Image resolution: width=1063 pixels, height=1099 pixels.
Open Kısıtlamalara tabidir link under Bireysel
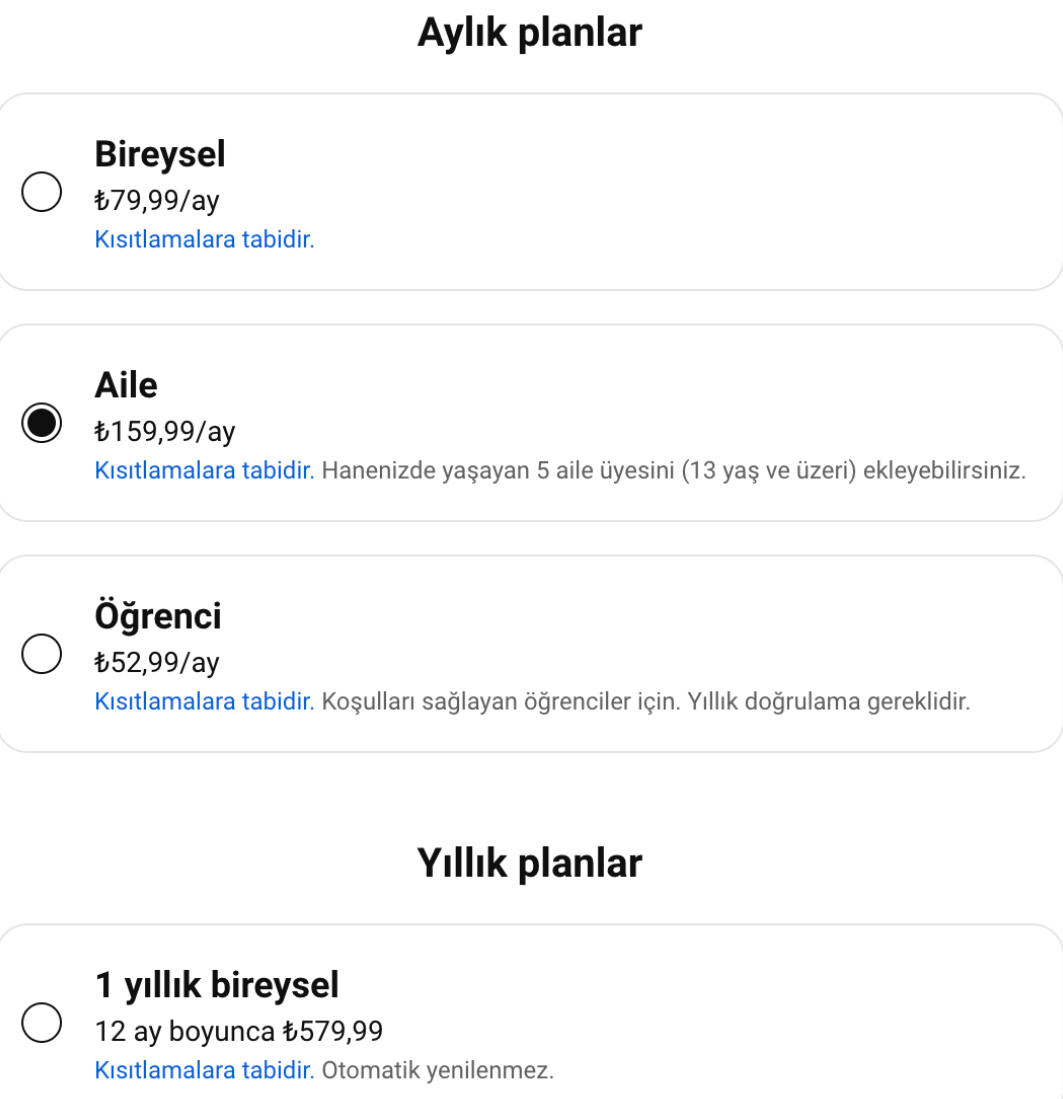pyautogui.click(x=204, y=240)
